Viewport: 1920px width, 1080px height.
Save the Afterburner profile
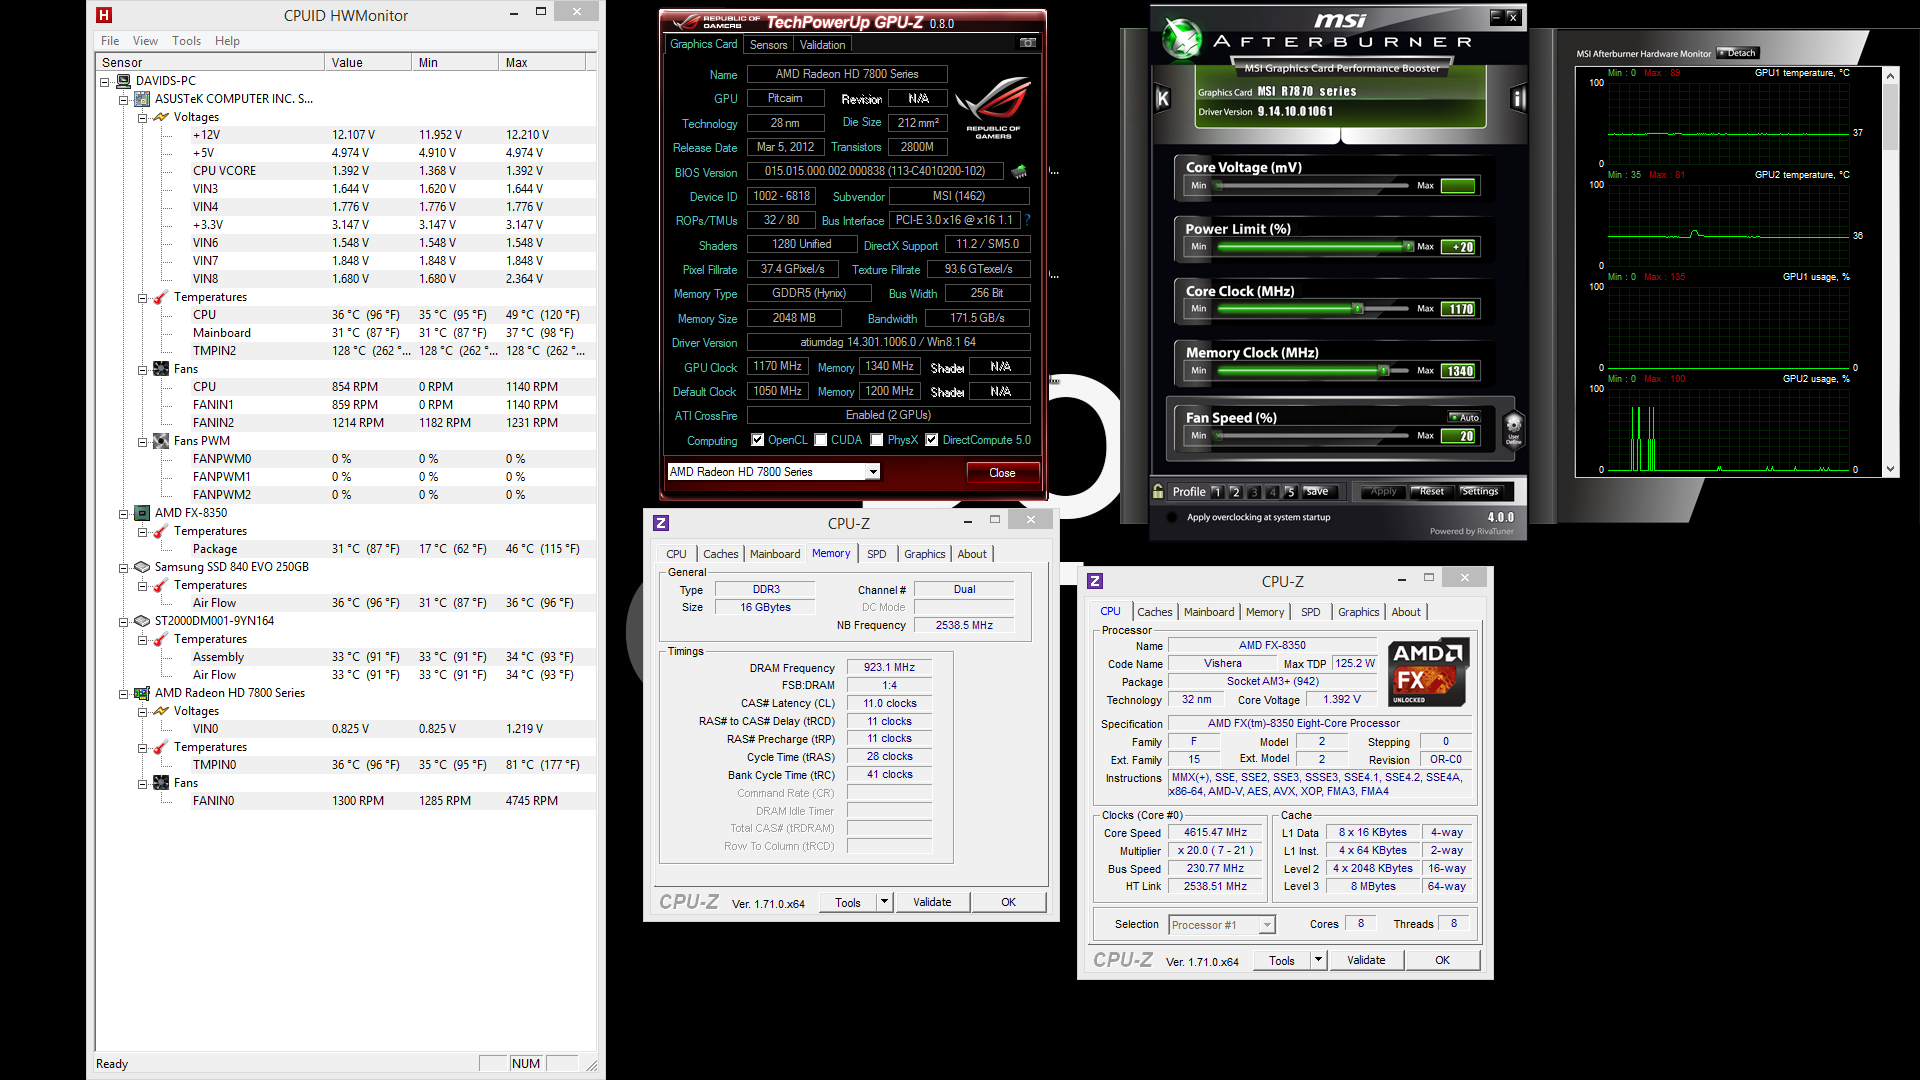point(1318,492)
